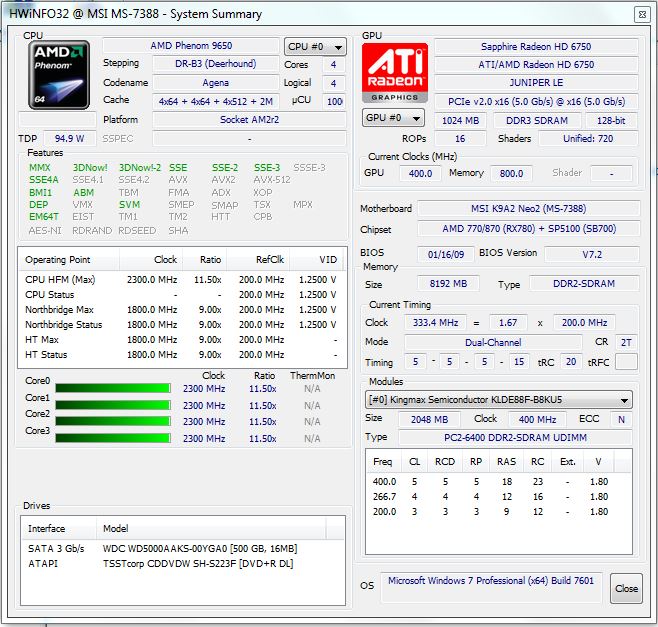The height and width of the screenshot is (627, 658).
Task: Click the Freq column header in module table
Action: coord(384,462)
